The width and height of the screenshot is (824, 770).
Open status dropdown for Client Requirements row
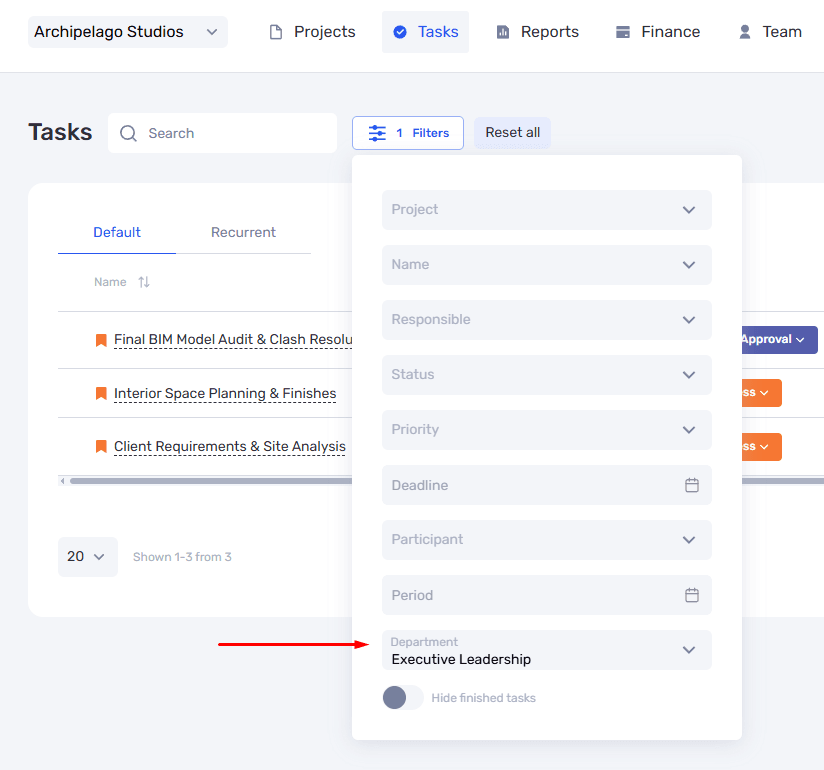[x=761, y=447]
